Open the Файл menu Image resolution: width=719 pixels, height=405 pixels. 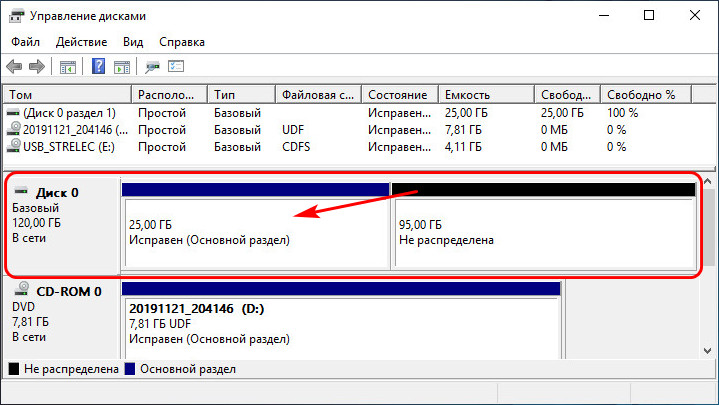26,42
